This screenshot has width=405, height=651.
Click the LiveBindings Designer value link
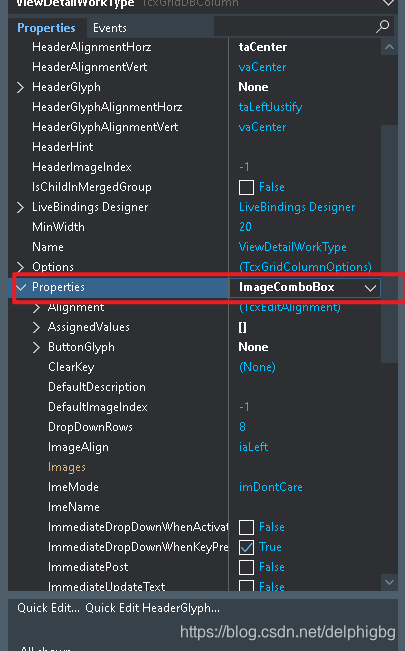pos(297,207)
